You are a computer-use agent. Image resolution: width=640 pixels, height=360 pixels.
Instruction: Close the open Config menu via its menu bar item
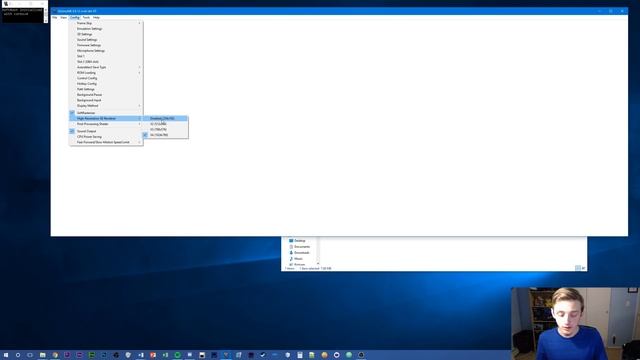coord(75,18)
